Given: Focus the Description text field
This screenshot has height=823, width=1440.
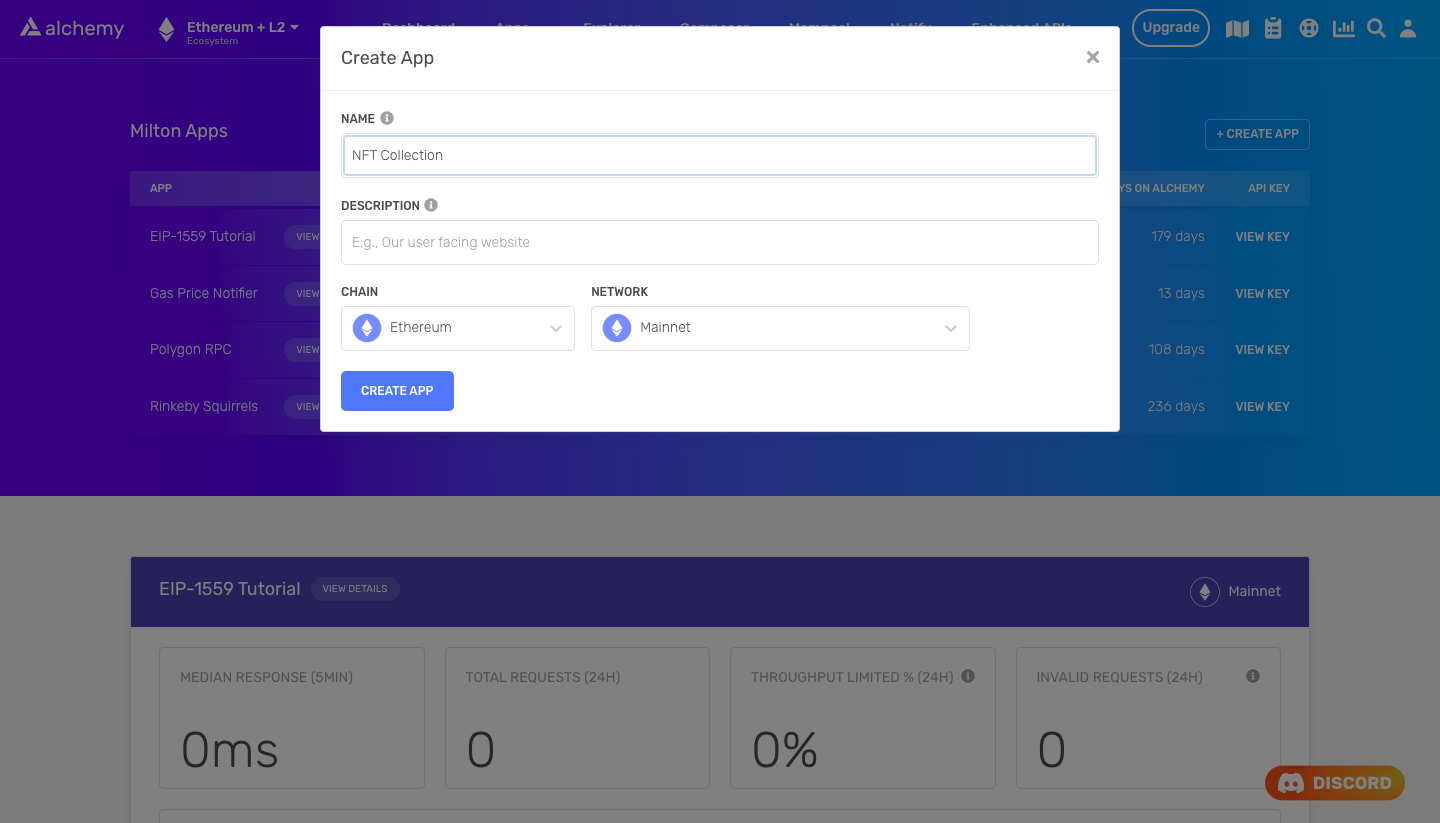Looking at the screenshot, I should tap(720, 242).
